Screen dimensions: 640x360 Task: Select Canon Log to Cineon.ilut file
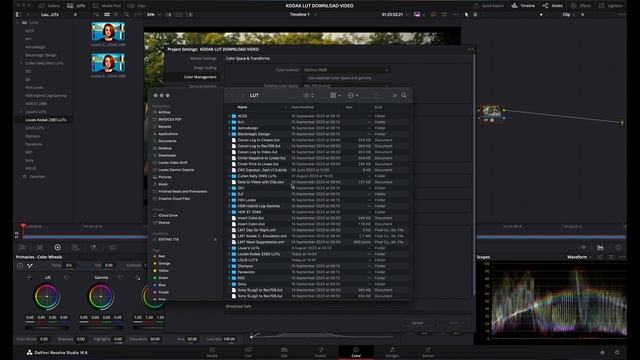click(258, 140)
